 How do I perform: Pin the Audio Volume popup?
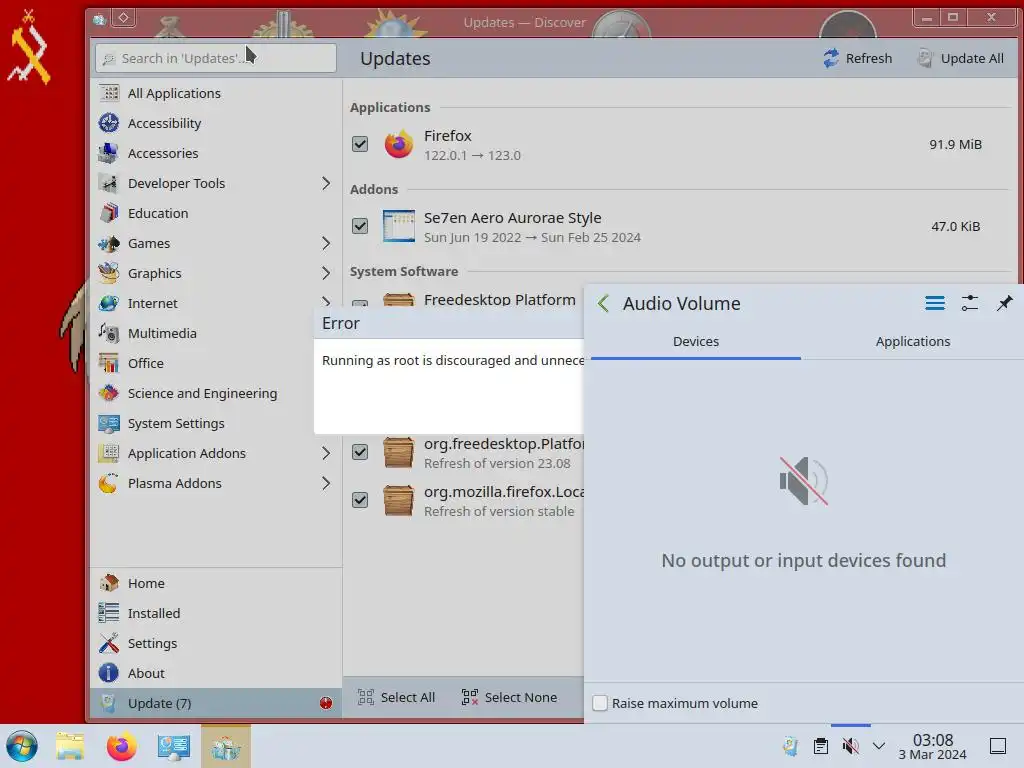click(1004, 304)
